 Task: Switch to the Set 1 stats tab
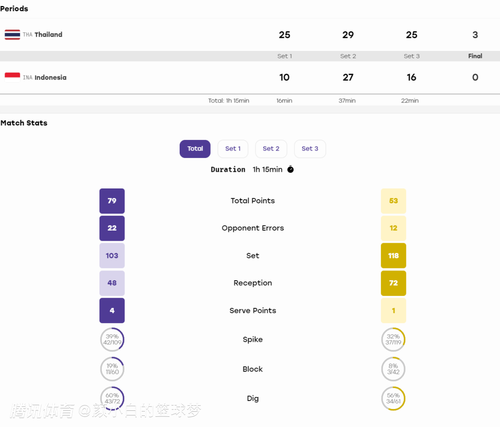tap(233, 149)
